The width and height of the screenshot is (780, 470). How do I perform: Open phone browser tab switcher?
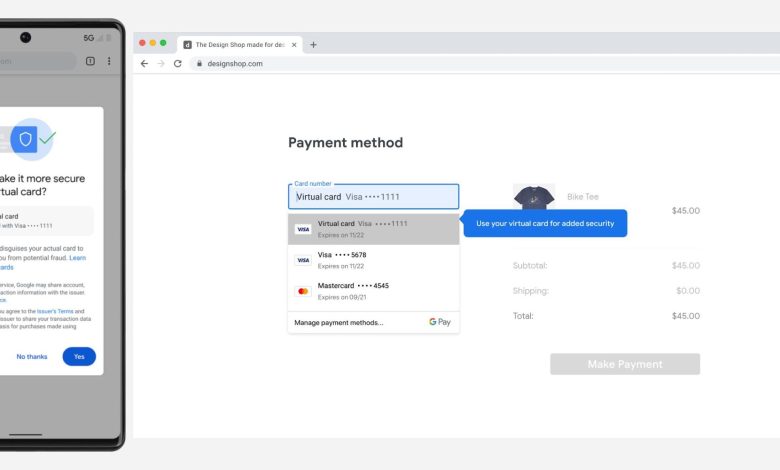(x=90, y=61)
